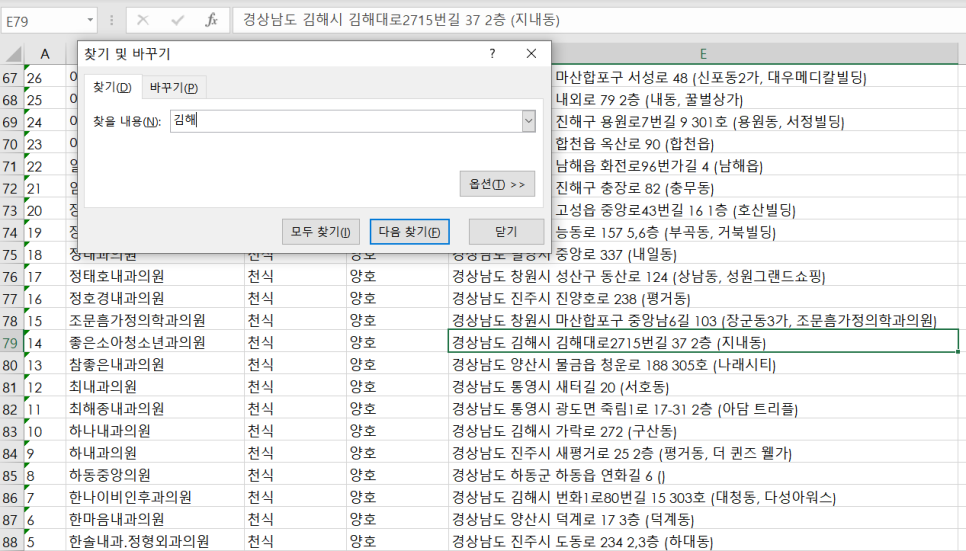Click cell A67 with value 26
Screen dimensions: 966x551
click(45, 78)
